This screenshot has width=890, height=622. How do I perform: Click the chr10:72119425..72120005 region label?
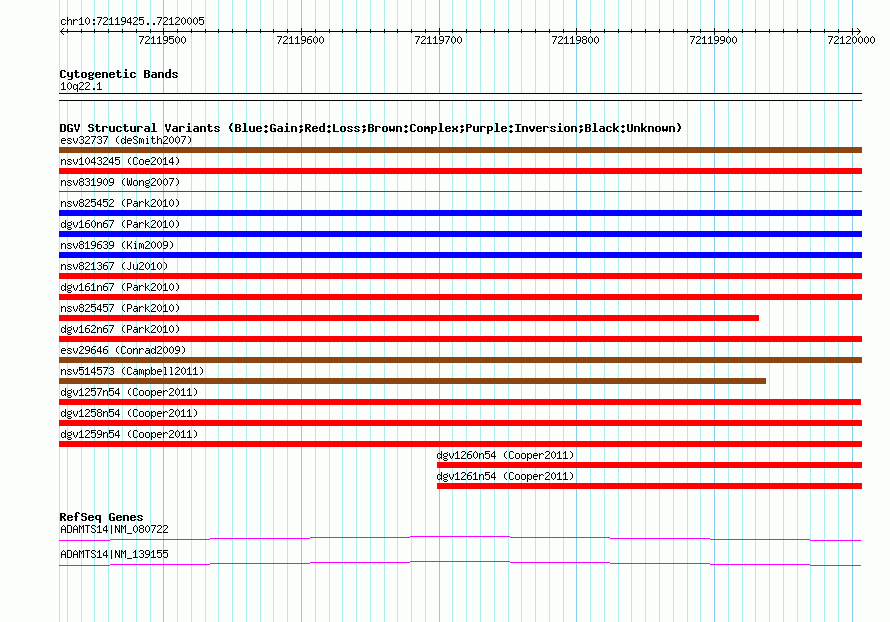132,21
